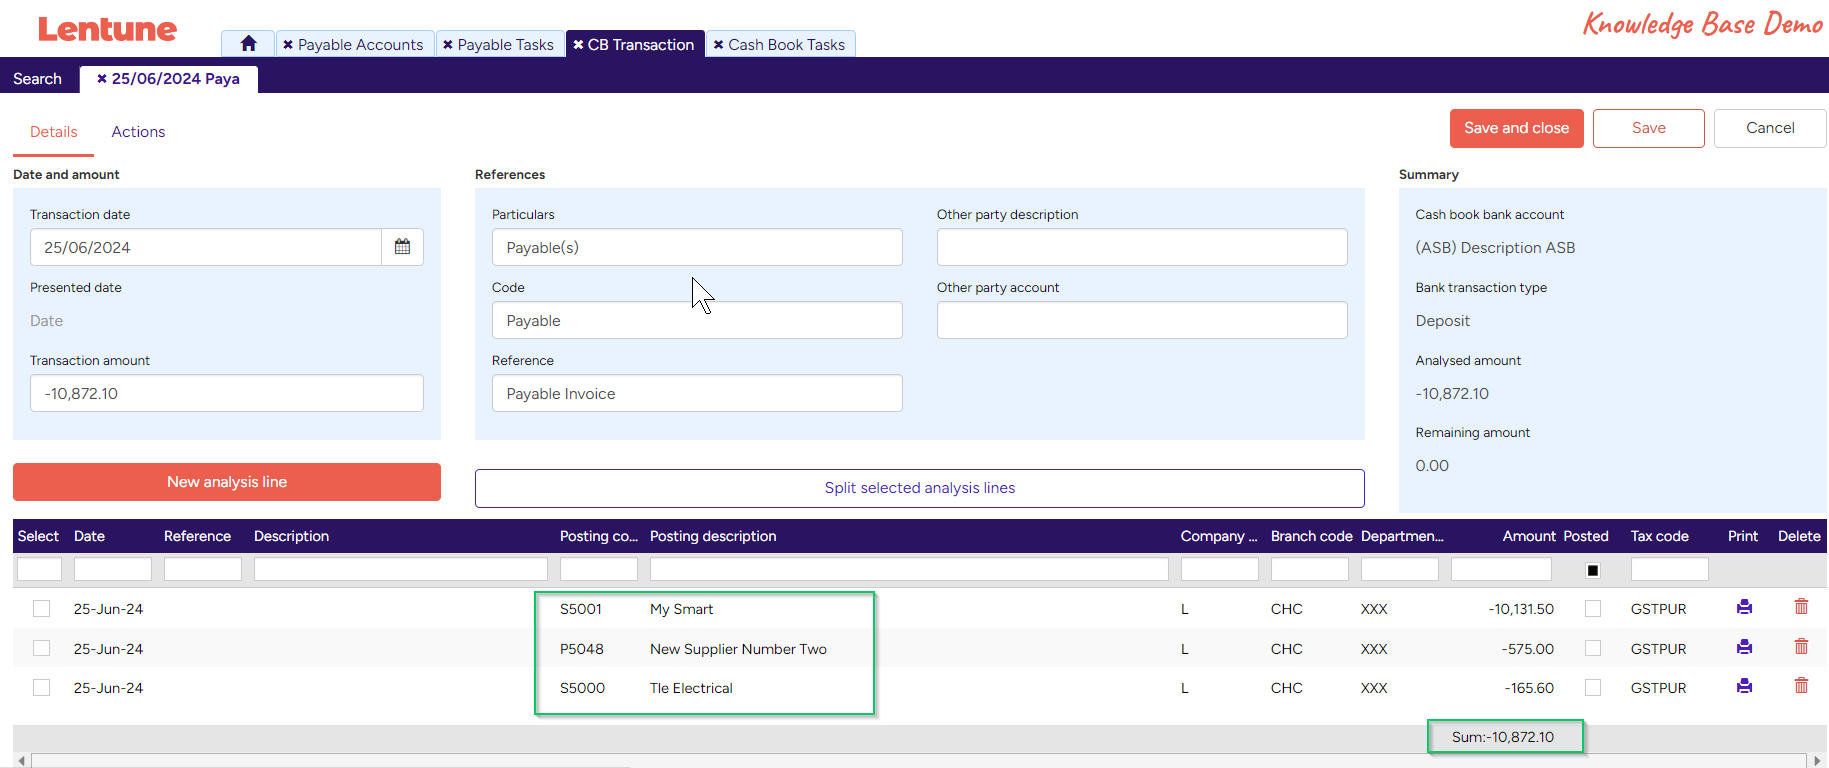Delete the My Smart analysis line

[1801, 607]
